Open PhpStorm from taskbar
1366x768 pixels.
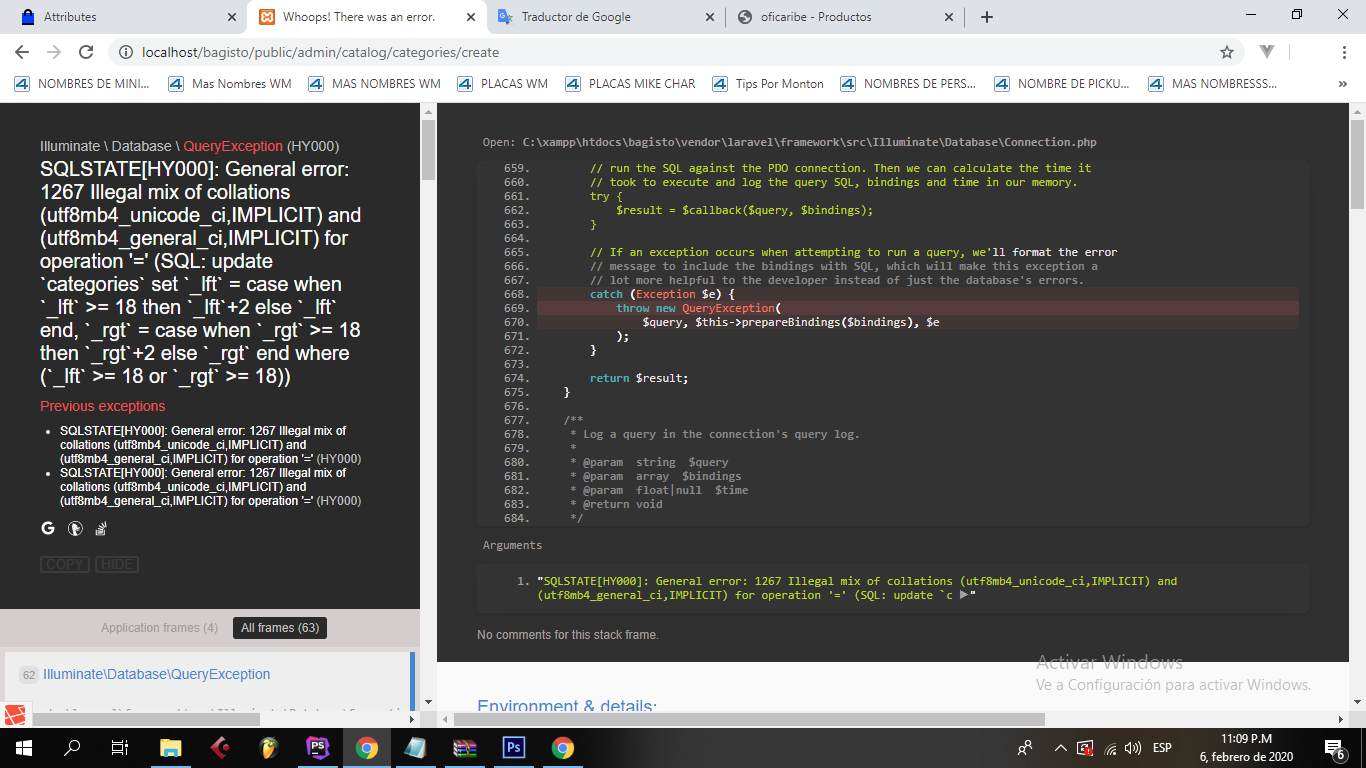pyautogui.click(x=318, y=747)
